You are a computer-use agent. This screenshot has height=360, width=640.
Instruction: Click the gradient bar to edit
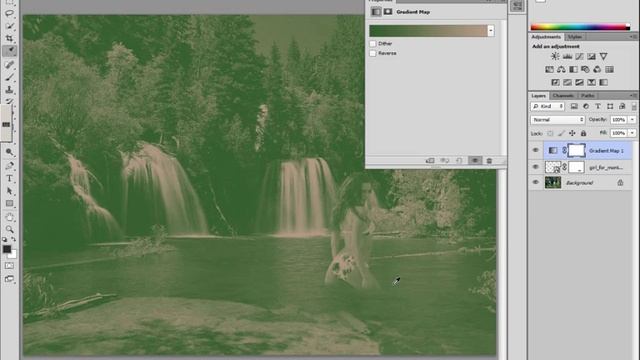tap(428, 31)
